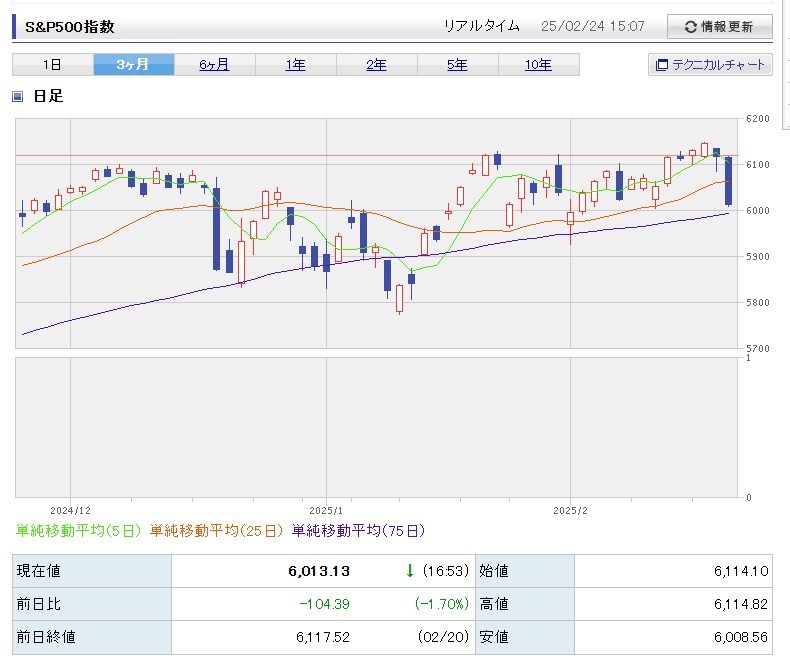Select the 10年 time range tab

point(538,65)
